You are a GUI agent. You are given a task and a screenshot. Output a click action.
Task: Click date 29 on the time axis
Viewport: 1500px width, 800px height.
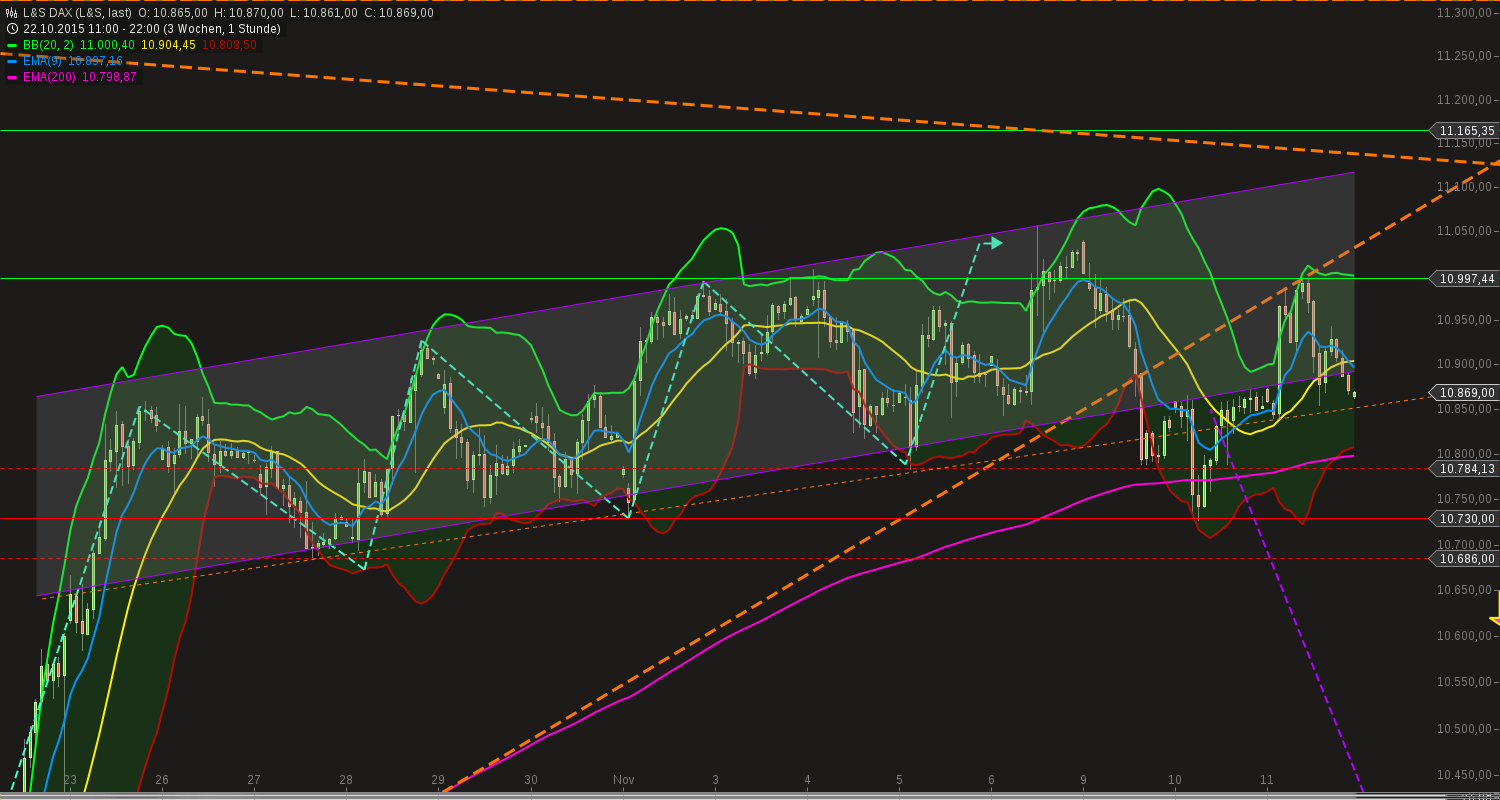pos(438,780)
